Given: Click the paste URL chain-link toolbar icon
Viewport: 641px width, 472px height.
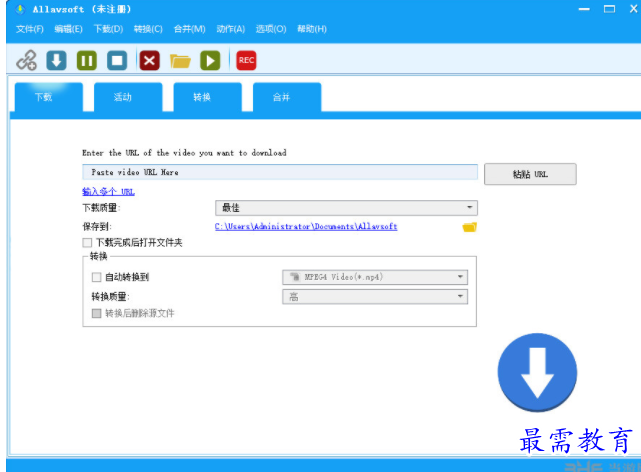Looking at the screenshot, I should (x=27, y=60).
